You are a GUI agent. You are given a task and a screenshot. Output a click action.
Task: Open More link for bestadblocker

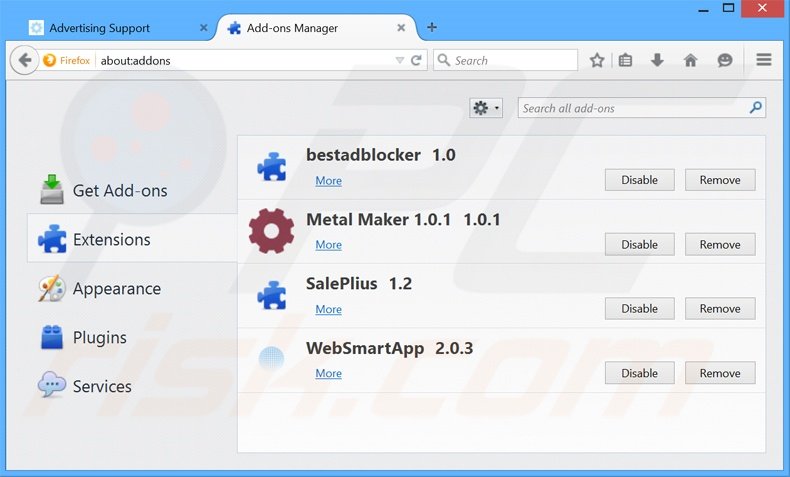point(328,181)
